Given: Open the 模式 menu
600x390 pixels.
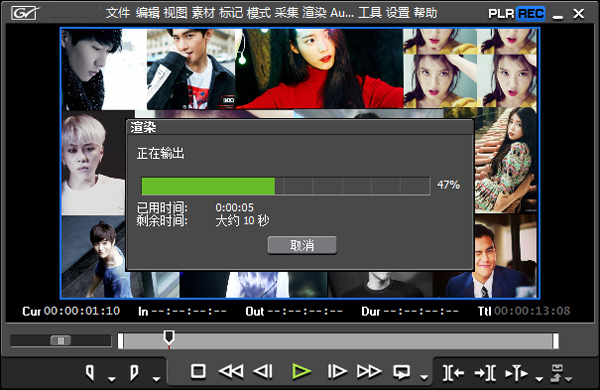Looking at the screenshot, I should 259,13.
